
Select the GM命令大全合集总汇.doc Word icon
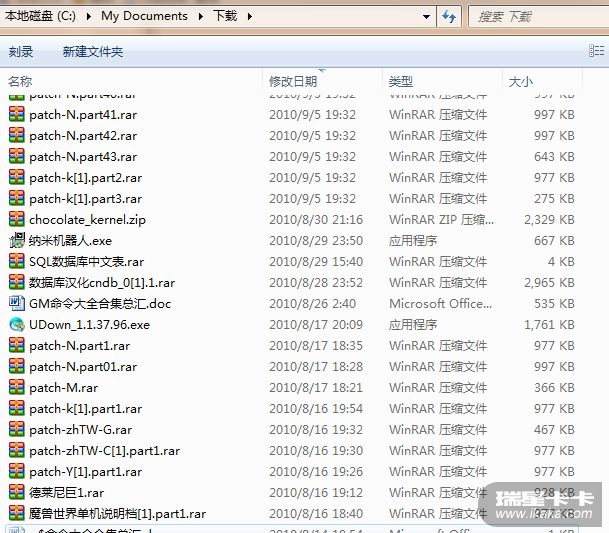pos(17,303)
